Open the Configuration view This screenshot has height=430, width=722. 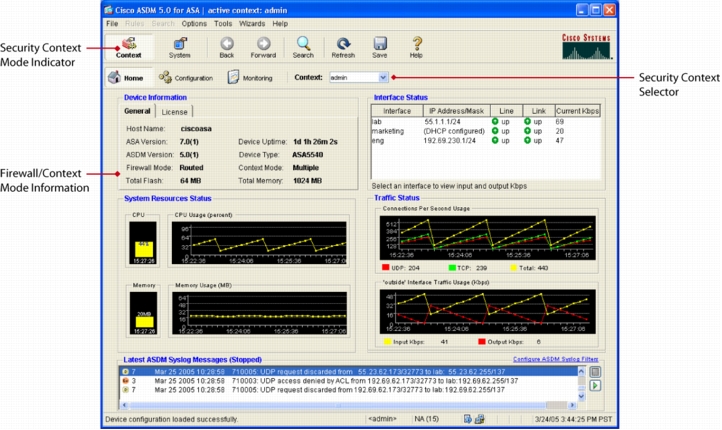point(186,78)
